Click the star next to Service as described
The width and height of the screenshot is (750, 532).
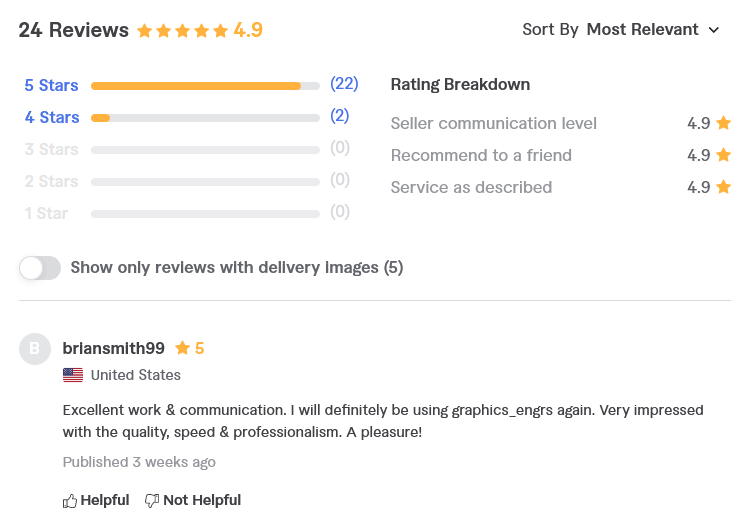point(724,187)
